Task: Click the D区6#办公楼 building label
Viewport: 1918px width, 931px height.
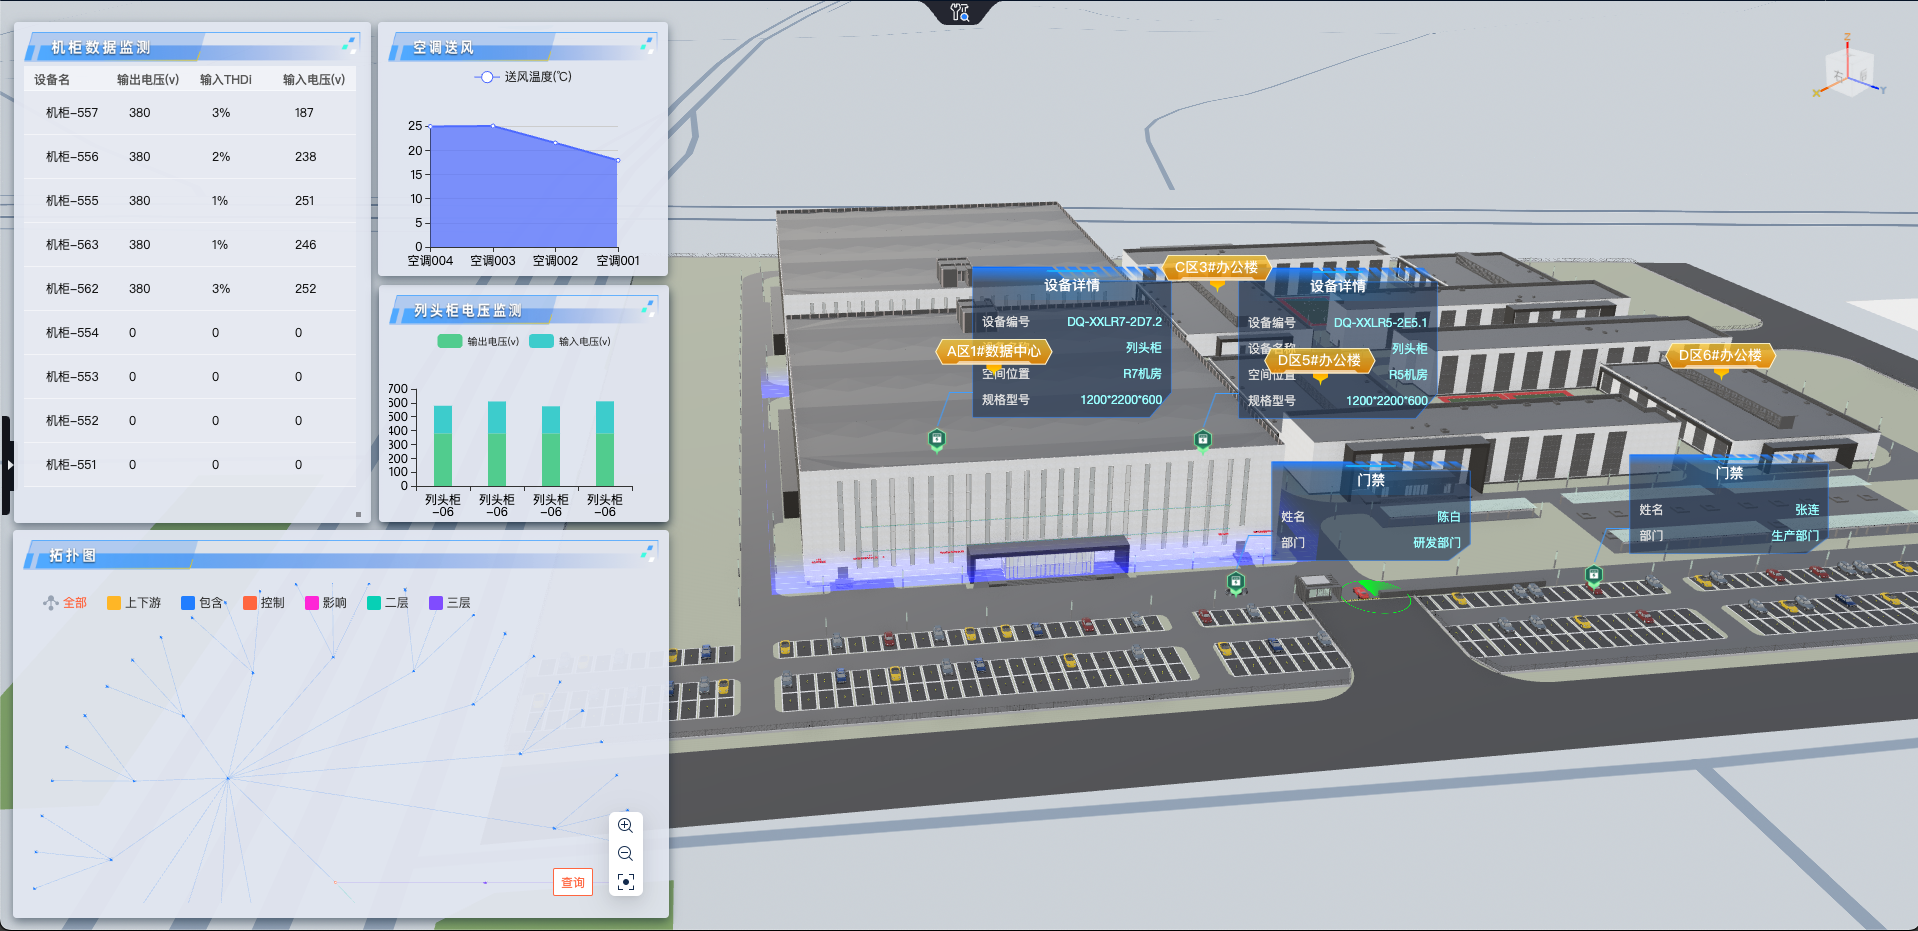Action: pyautogui.click(x=1720, y=355)
